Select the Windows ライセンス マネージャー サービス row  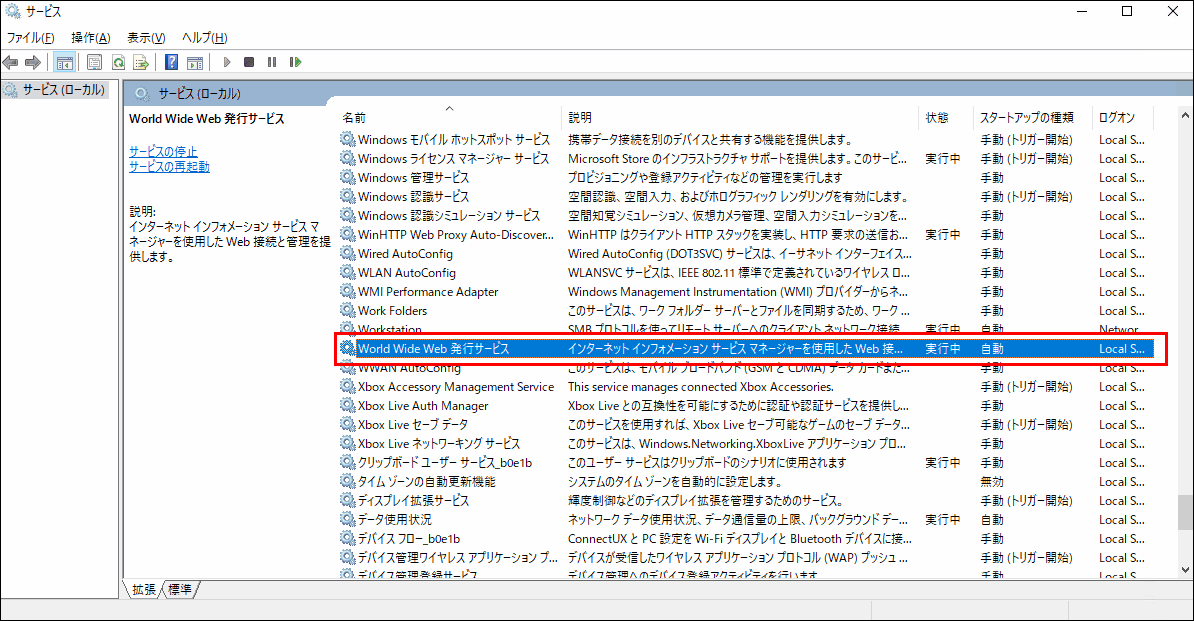point(746,158)
